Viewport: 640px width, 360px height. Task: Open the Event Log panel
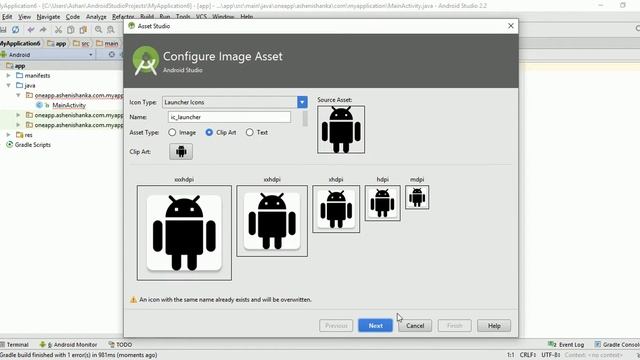tap(566, 344)
